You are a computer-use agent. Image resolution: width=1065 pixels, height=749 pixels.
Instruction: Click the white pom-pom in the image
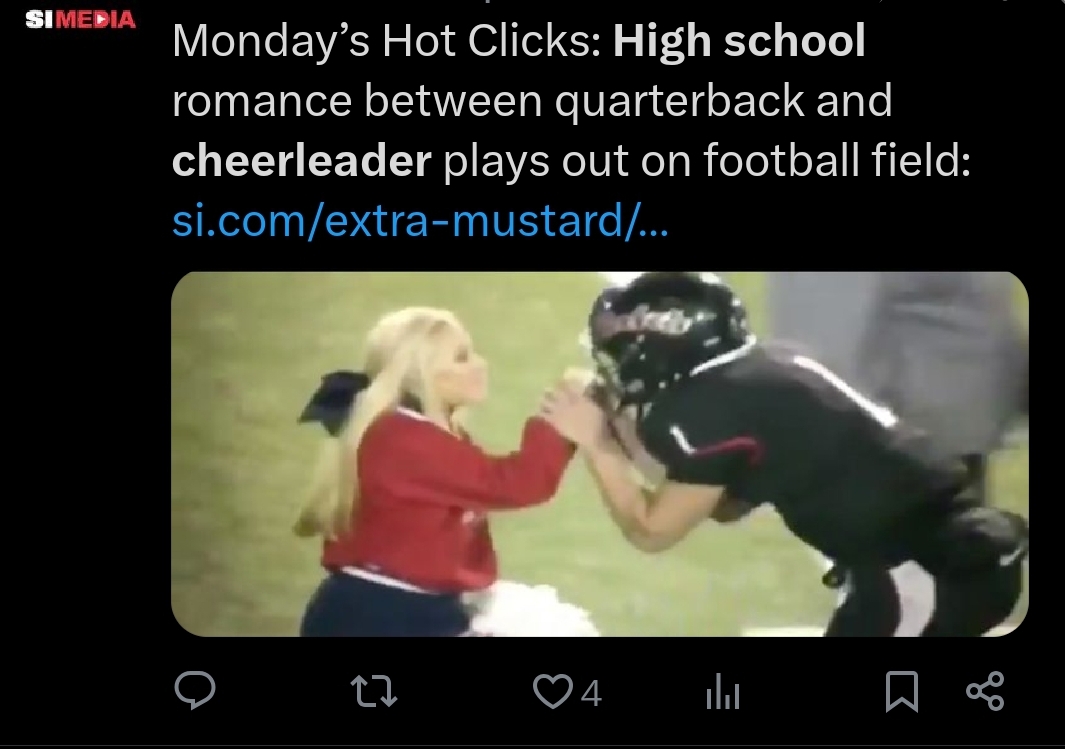pos(530,610)
